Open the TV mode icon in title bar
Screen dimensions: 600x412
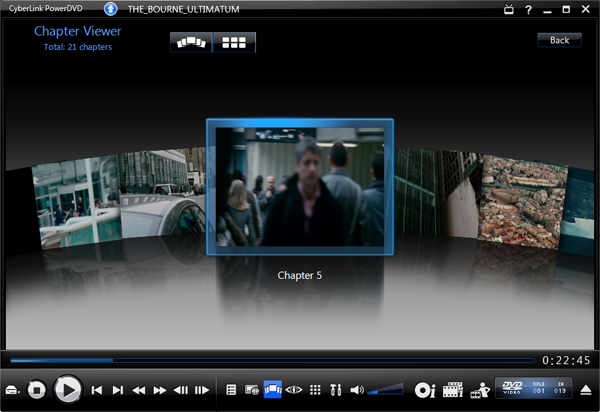point(509,9)
